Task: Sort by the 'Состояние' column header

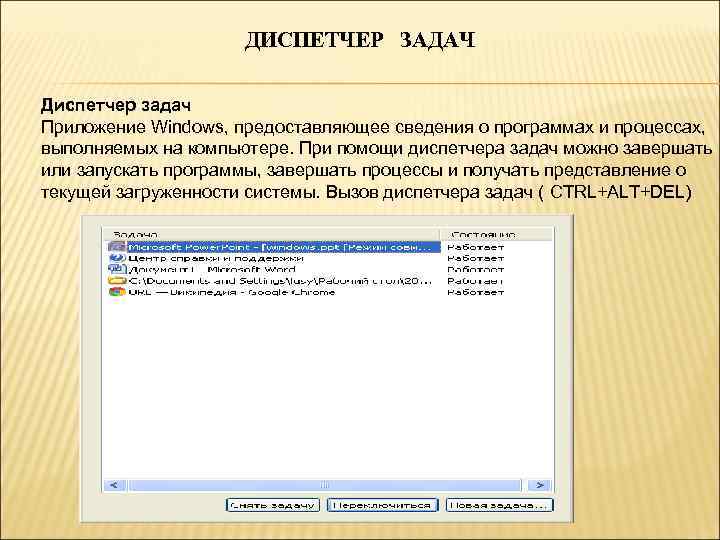Action: [x=496, y=235]
